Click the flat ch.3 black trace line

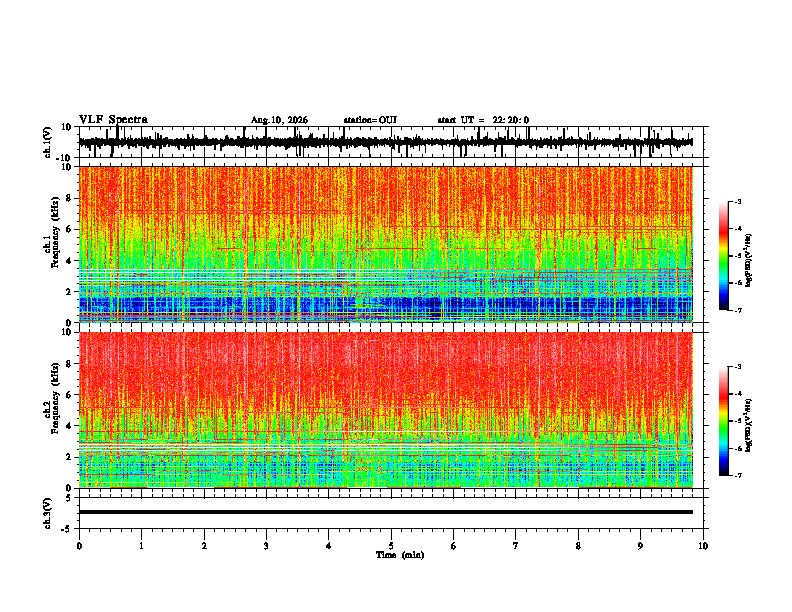(x=385, y=512)
